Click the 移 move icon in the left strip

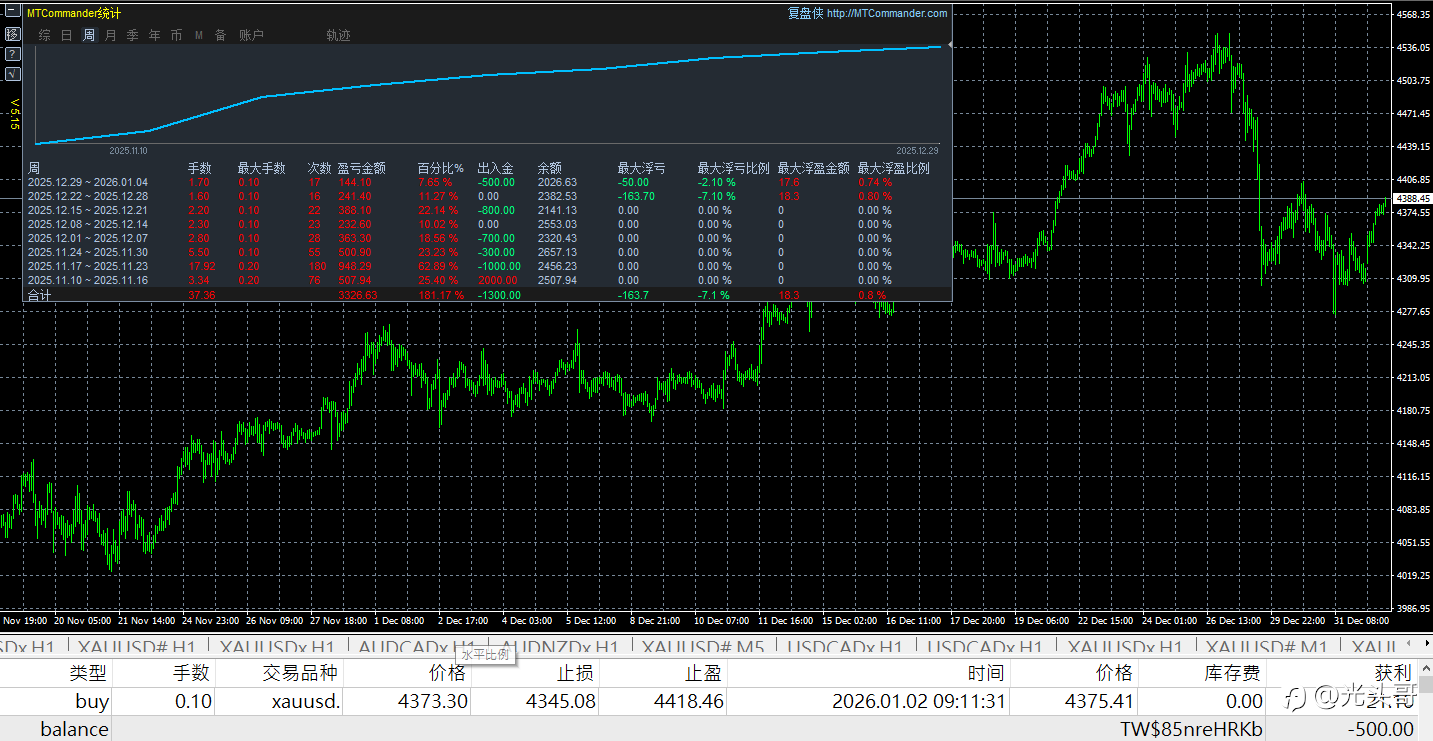[12, 34]
